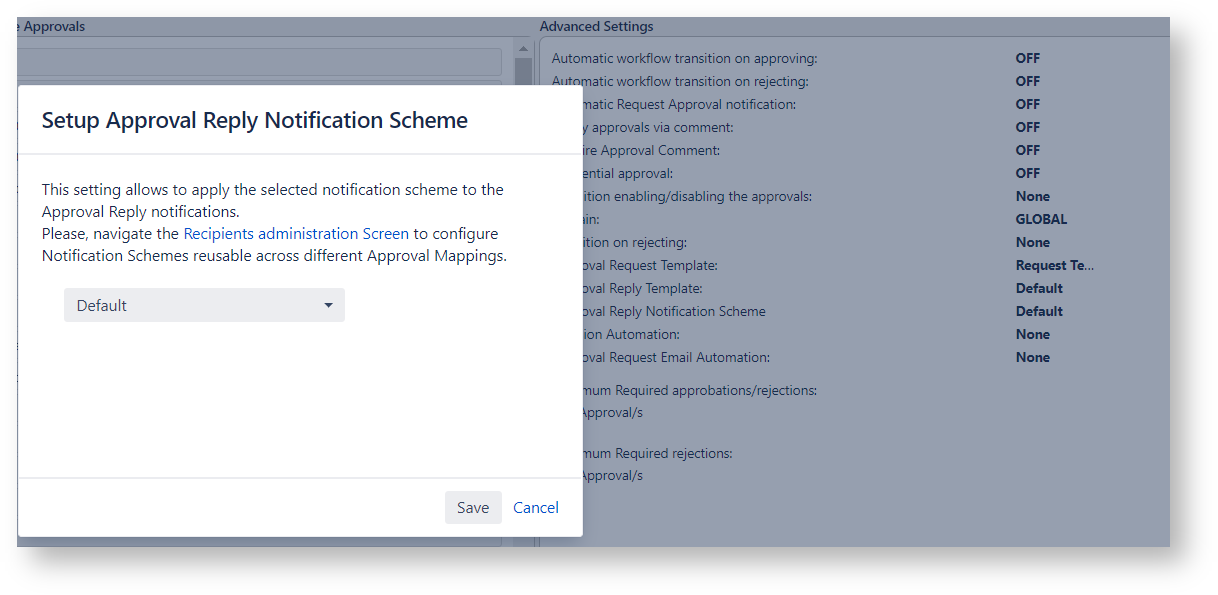Click the GLOBAL setting value
1218x595 pixels.
coord(1042,220)
